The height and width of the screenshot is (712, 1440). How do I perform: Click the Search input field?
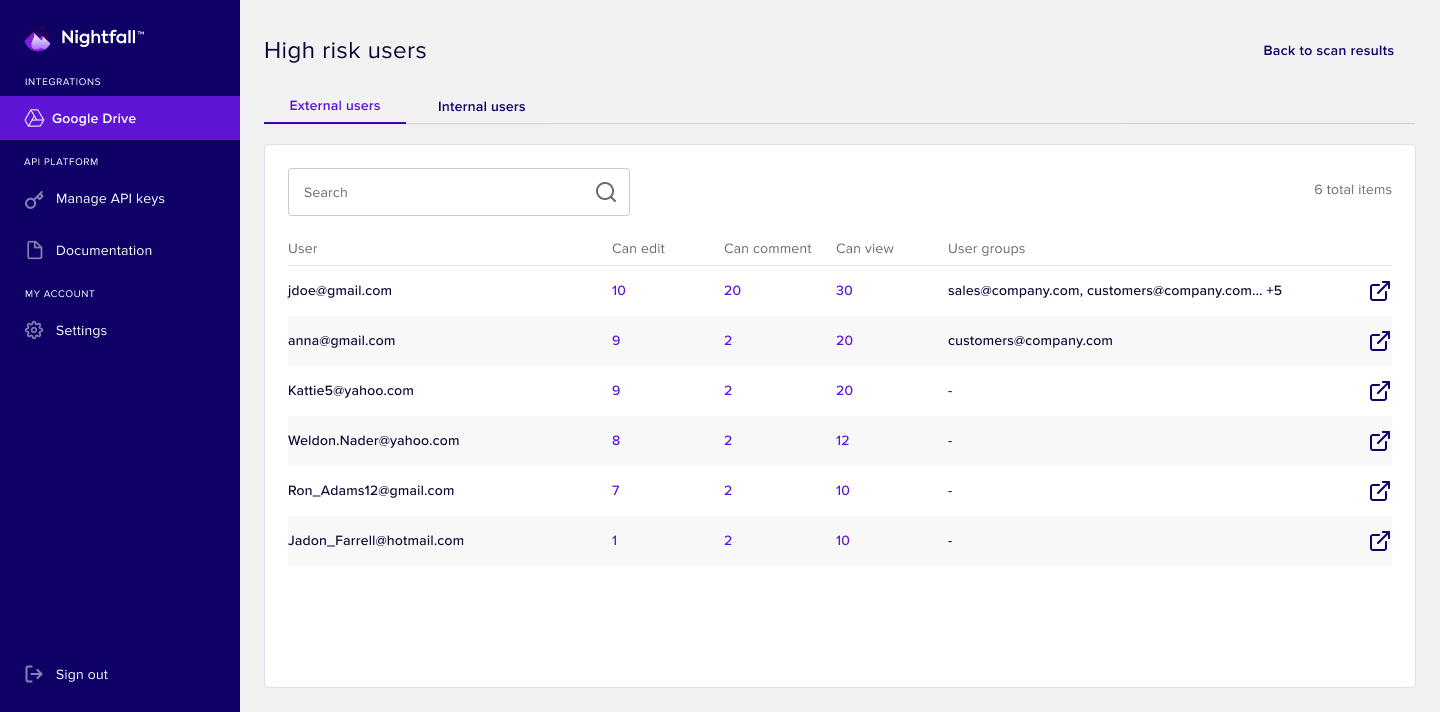pyautogui.click(x=430, y=191)
